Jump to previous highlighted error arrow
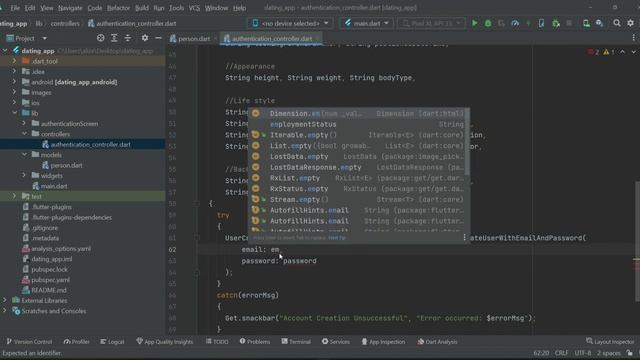 [622, 52]
